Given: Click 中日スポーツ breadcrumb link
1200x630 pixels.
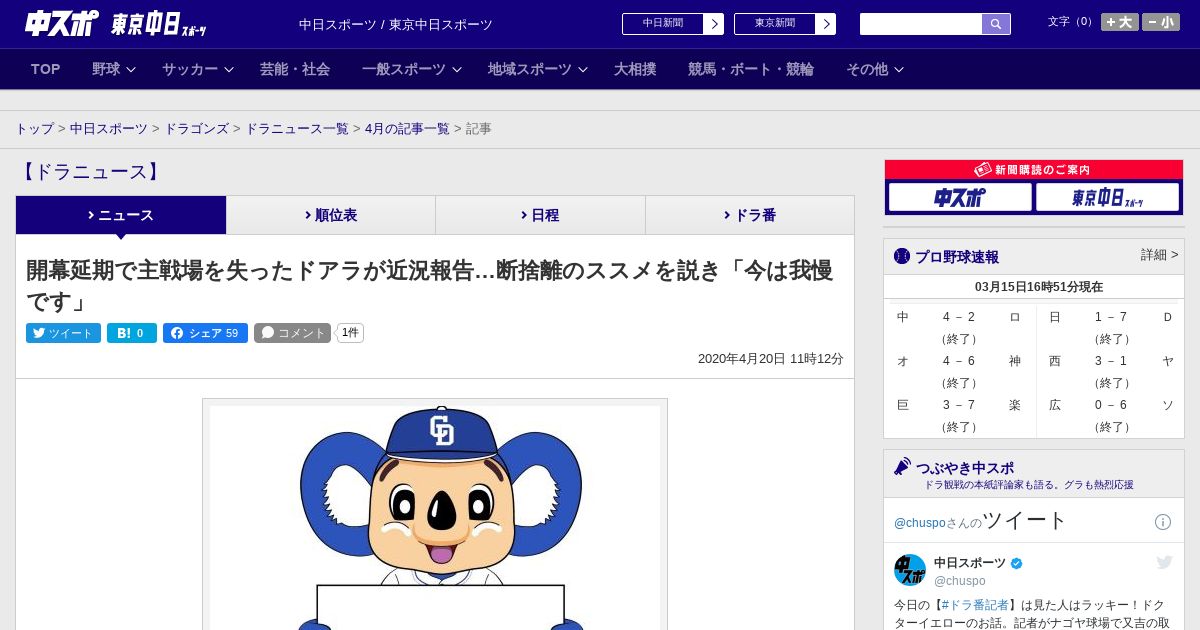Looking at the screenshot, I should pyautogui.click(x=109, y=129).
